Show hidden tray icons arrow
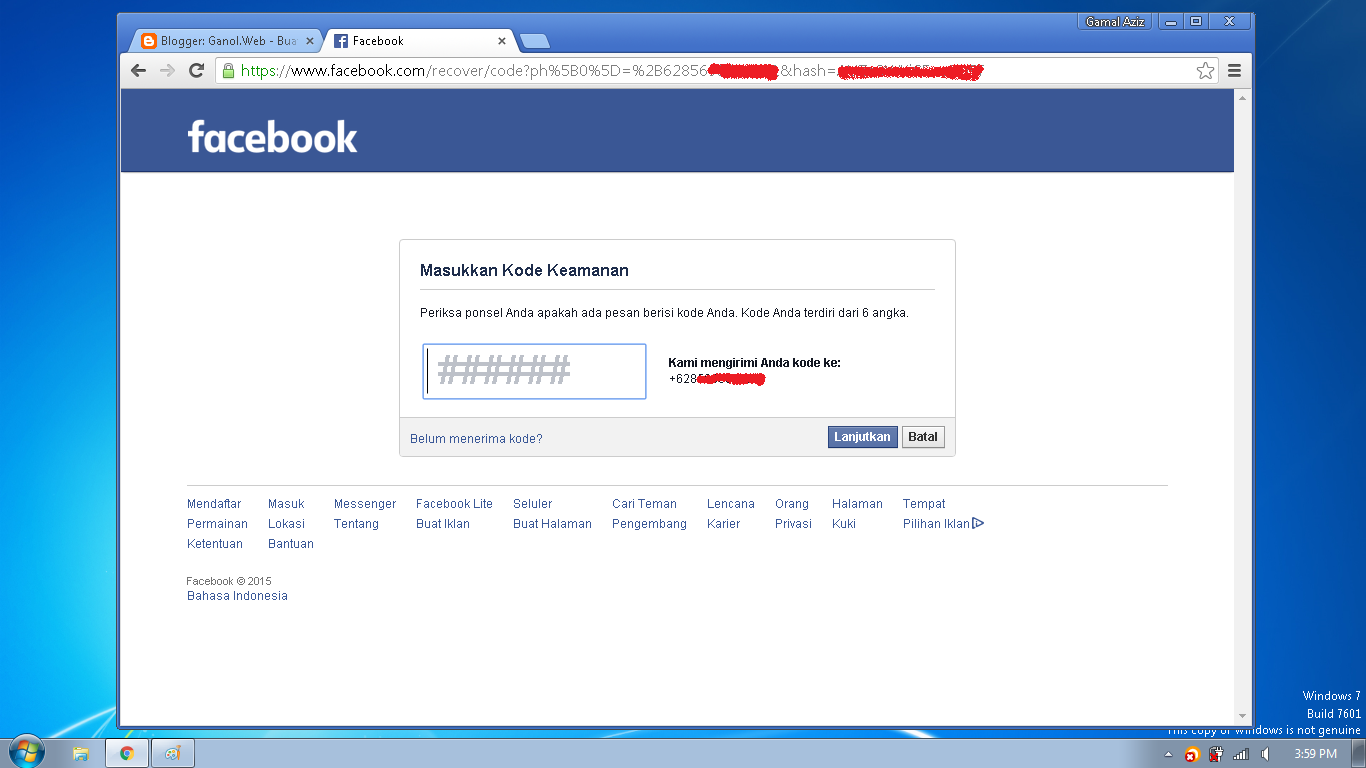Image resolution: width=1366 pixels, height=768 pixels. tap(1168, 755)
